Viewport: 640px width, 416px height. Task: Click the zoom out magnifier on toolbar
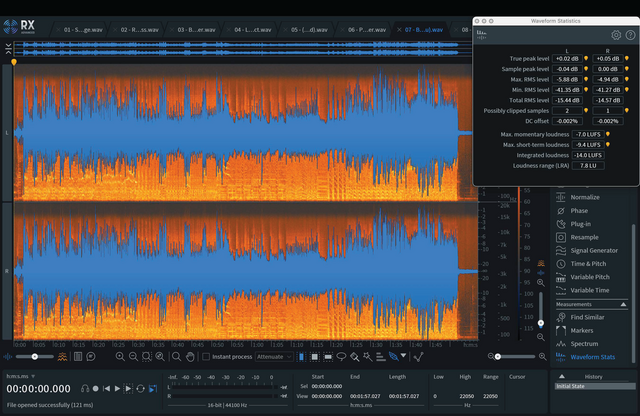coord(133,356)
